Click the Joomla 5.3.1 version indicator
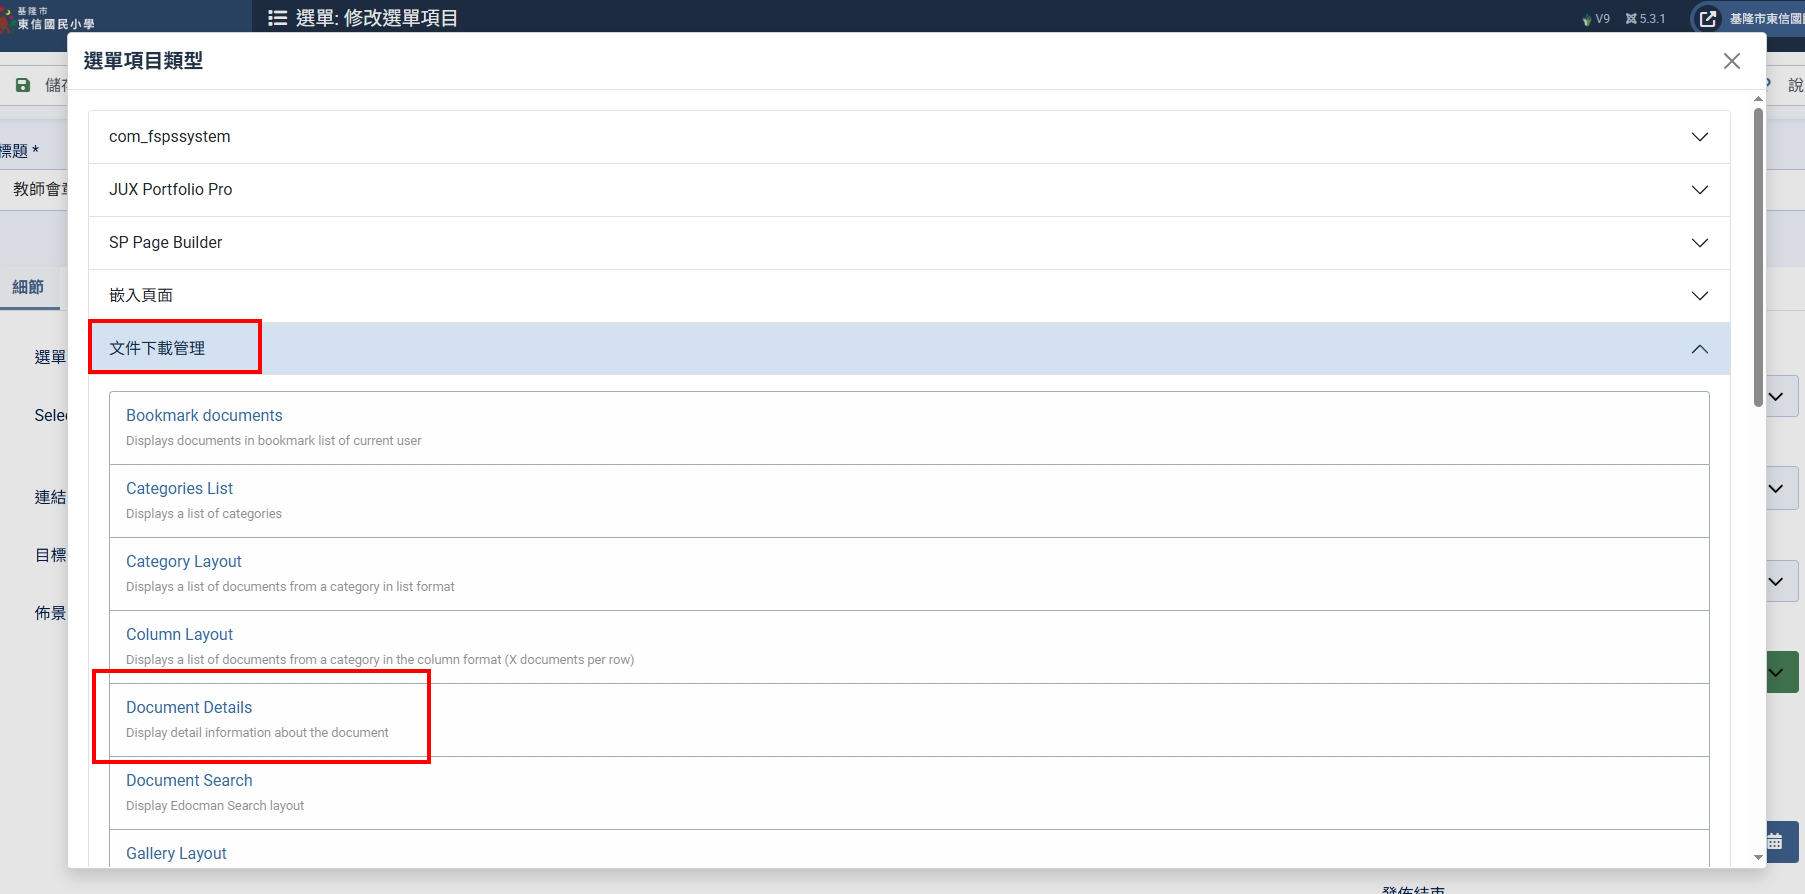The height and width of the screenshot is (894, 1805). point(1645,18)
